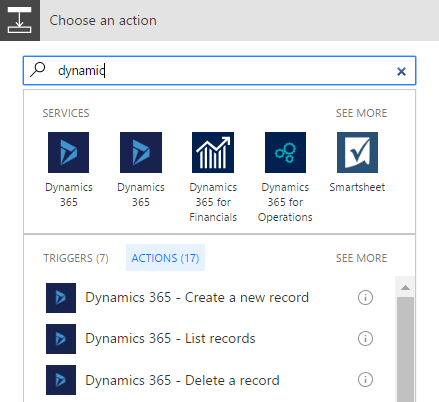
Task: Open Dynamics 365 for Financials service
Action: point(213,152)
